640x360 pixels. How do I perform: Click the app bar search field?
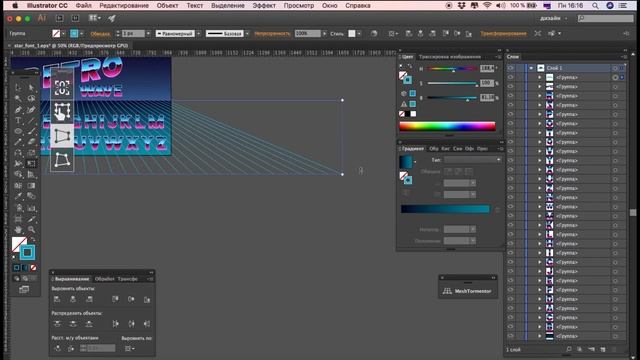point(606,18)
